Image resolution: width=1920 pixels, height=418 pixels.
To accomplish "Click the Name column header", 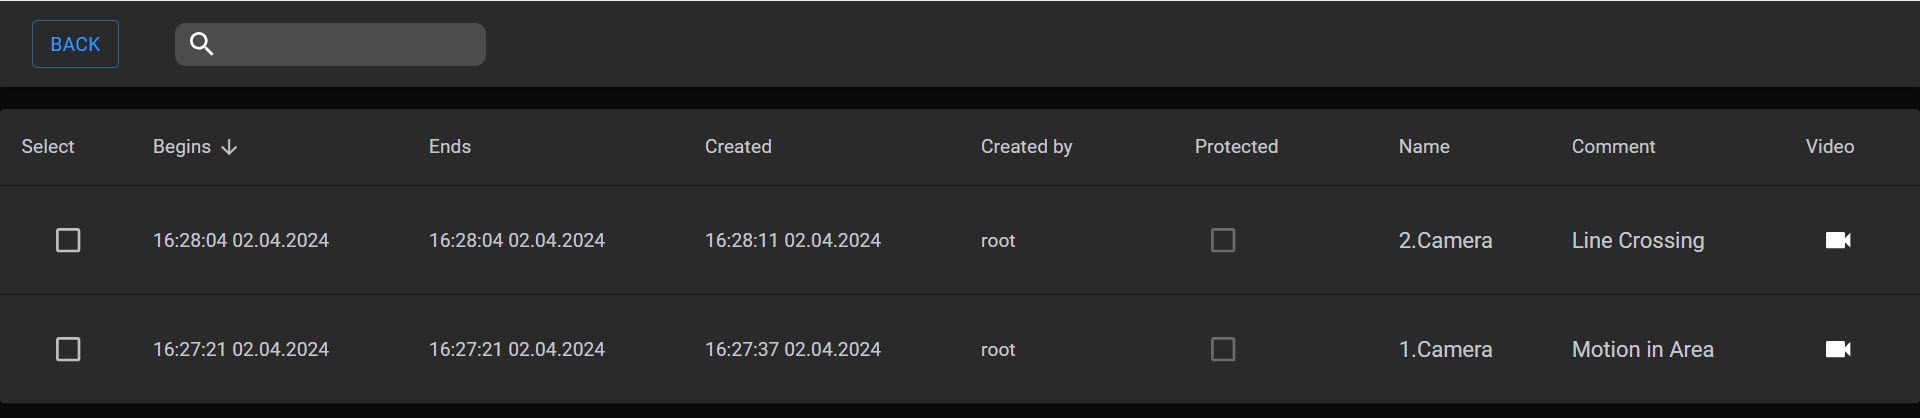I will (x=1424, y=147).
